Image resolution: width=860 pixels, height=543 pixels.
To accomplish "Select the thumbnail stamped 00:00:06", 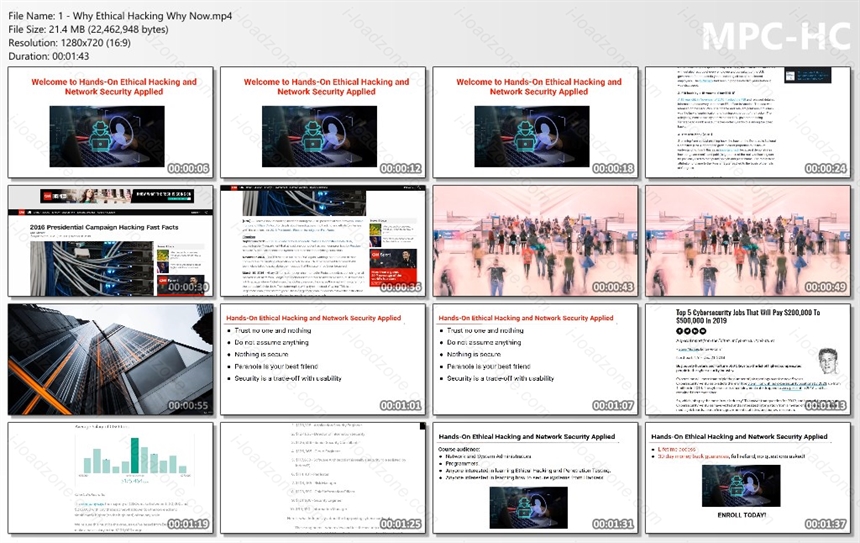I will coord(110,122).
